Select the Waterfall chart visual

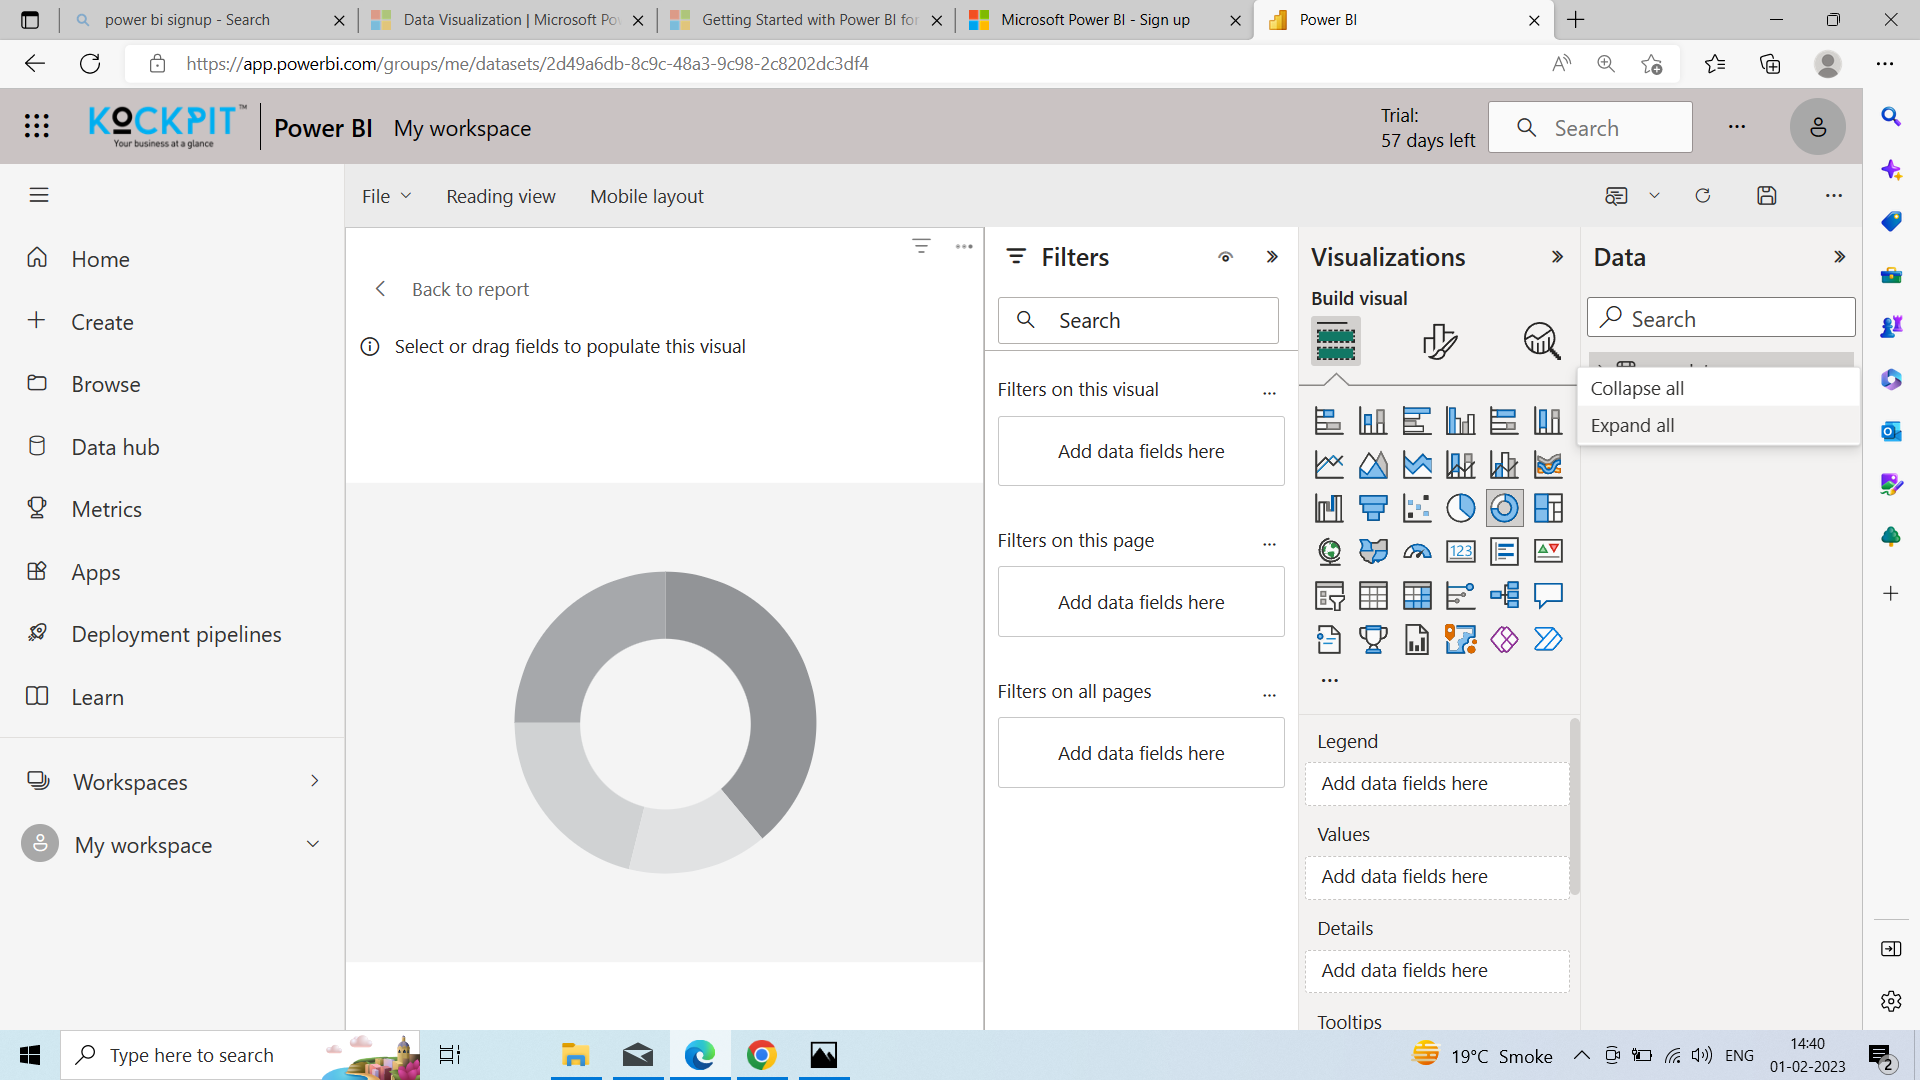pyautogui.click(x=1329, y=508)
